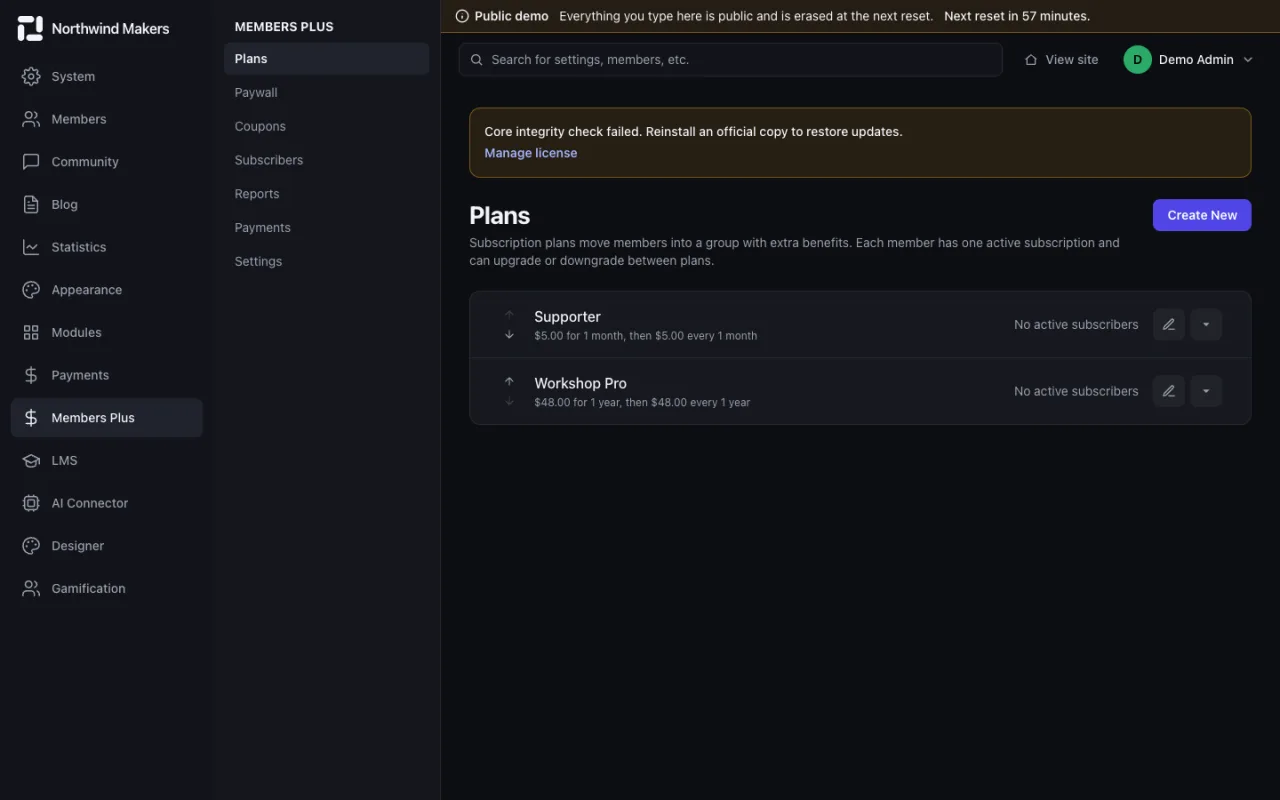Viewport: 1280px width, 800px height.
Task: Open the Subscribers section
Action: (326, 160)
